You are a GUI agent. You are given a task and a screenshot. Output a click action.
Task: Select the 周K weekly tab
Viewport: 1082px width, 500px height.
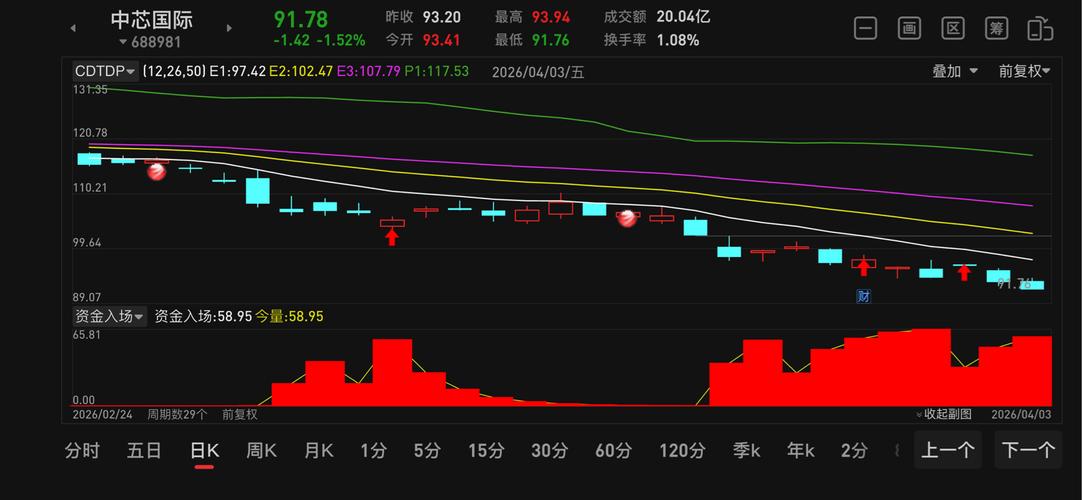[x=262, y=451]
